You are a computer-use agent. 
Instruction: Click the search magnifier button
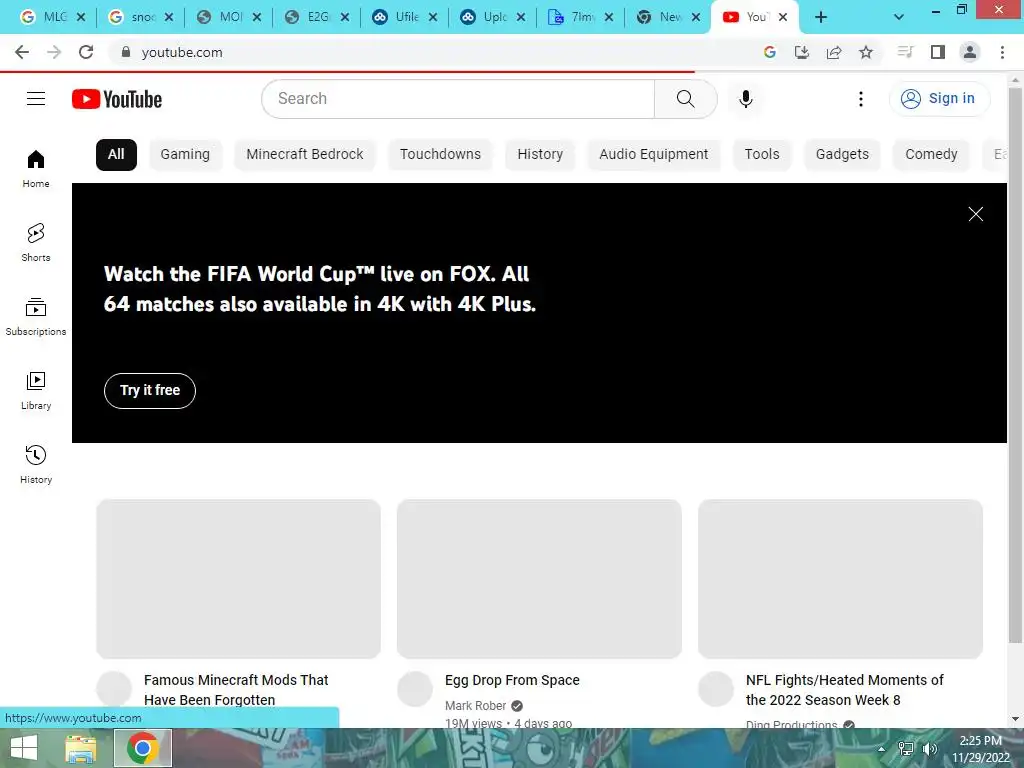(685, 99)
